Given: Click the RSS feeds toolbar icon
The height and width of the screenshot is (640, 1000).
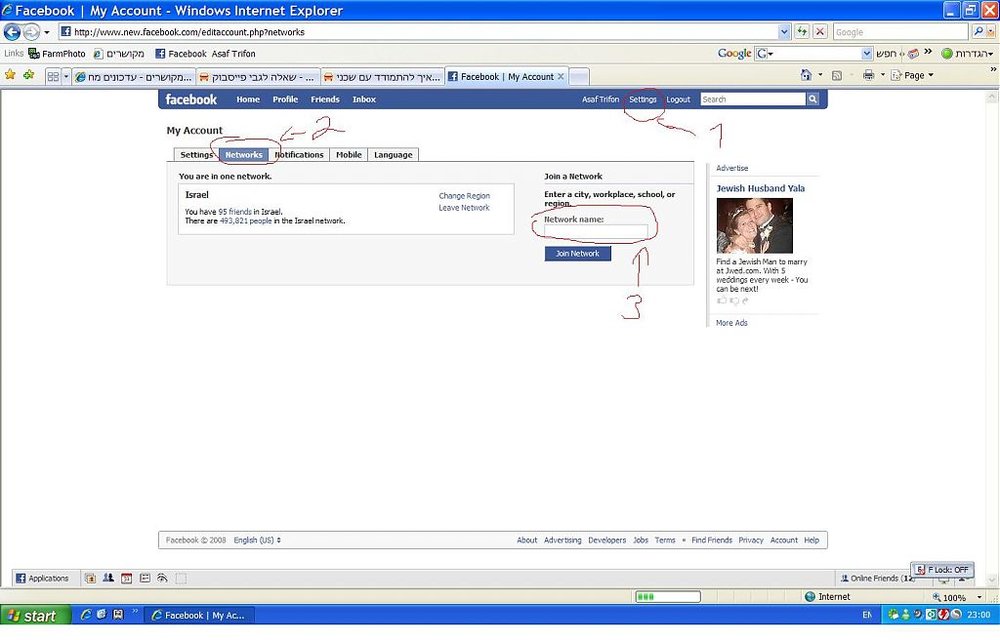Looking at the screenshot, I should click(x=837, y=75).
